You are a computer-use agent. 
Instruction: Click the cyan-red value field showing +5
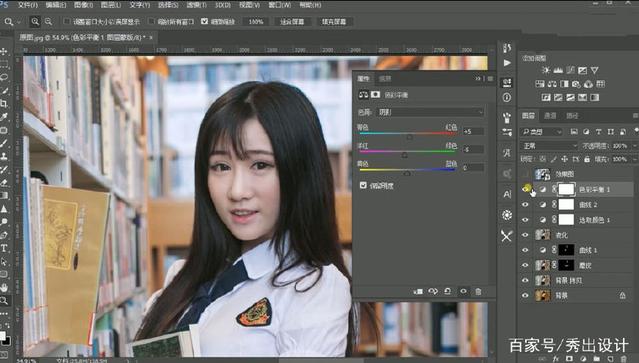[x=473, y=131]
